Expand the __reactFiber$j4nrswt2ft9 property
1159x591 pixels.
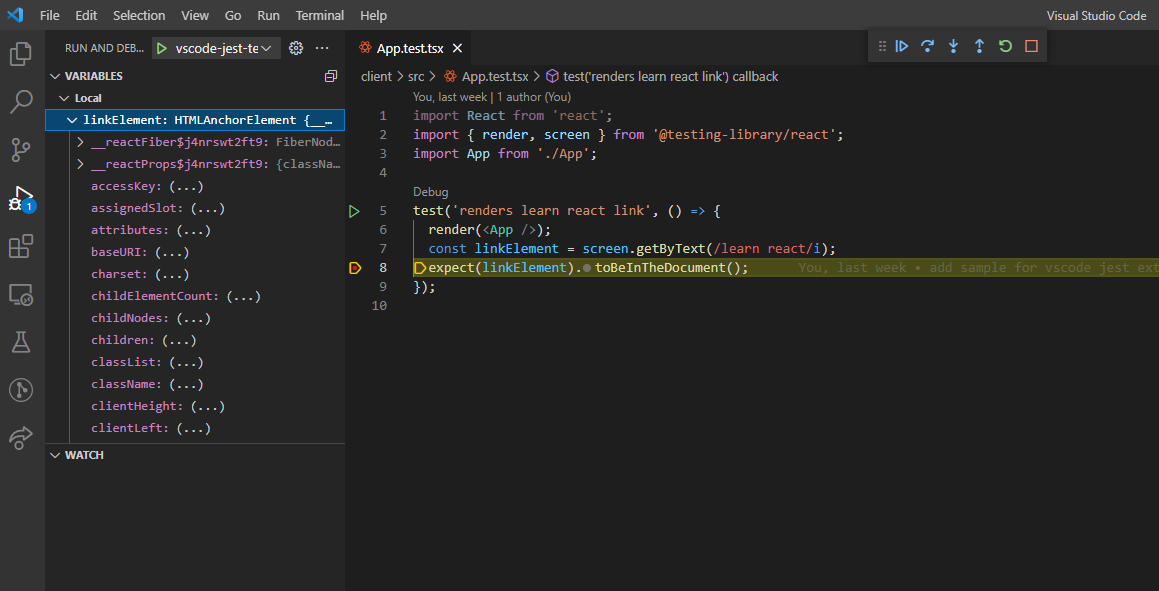coord(80,142)
